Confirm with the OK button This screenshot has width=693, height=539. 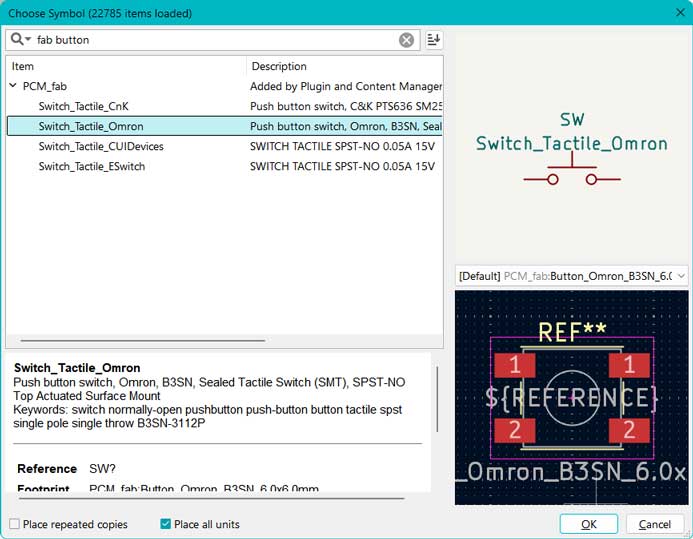pos(589,524)
